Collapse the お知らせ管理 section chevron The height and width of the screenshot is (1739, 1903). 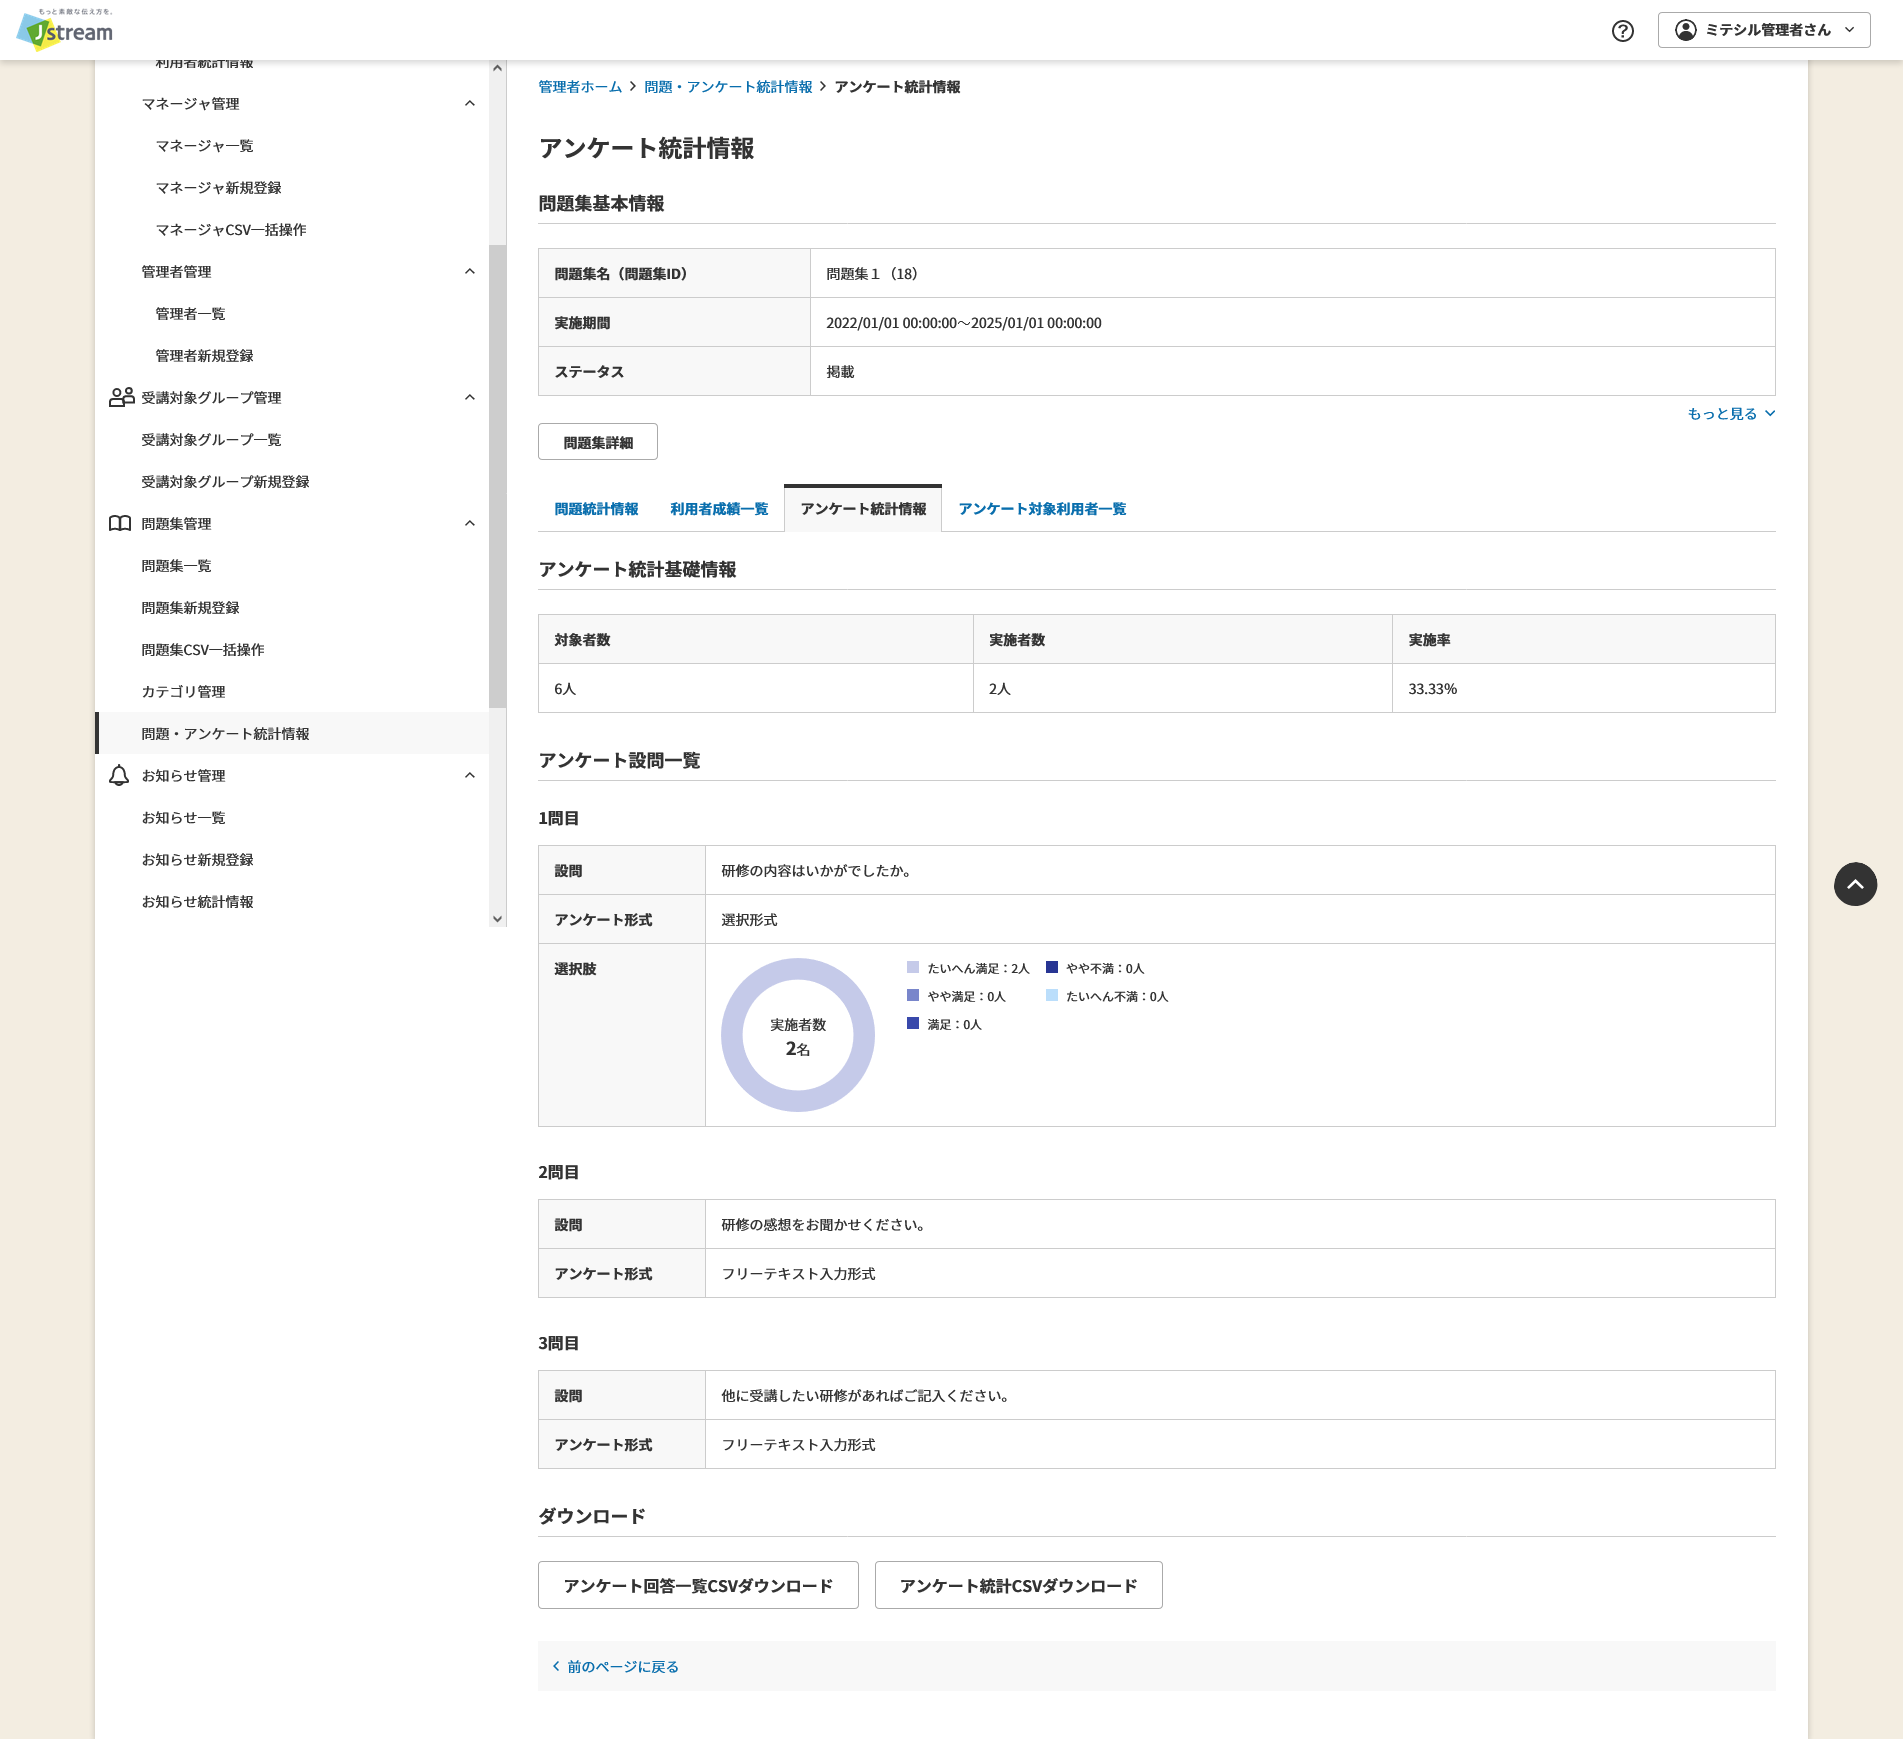(x=470, y=775)
